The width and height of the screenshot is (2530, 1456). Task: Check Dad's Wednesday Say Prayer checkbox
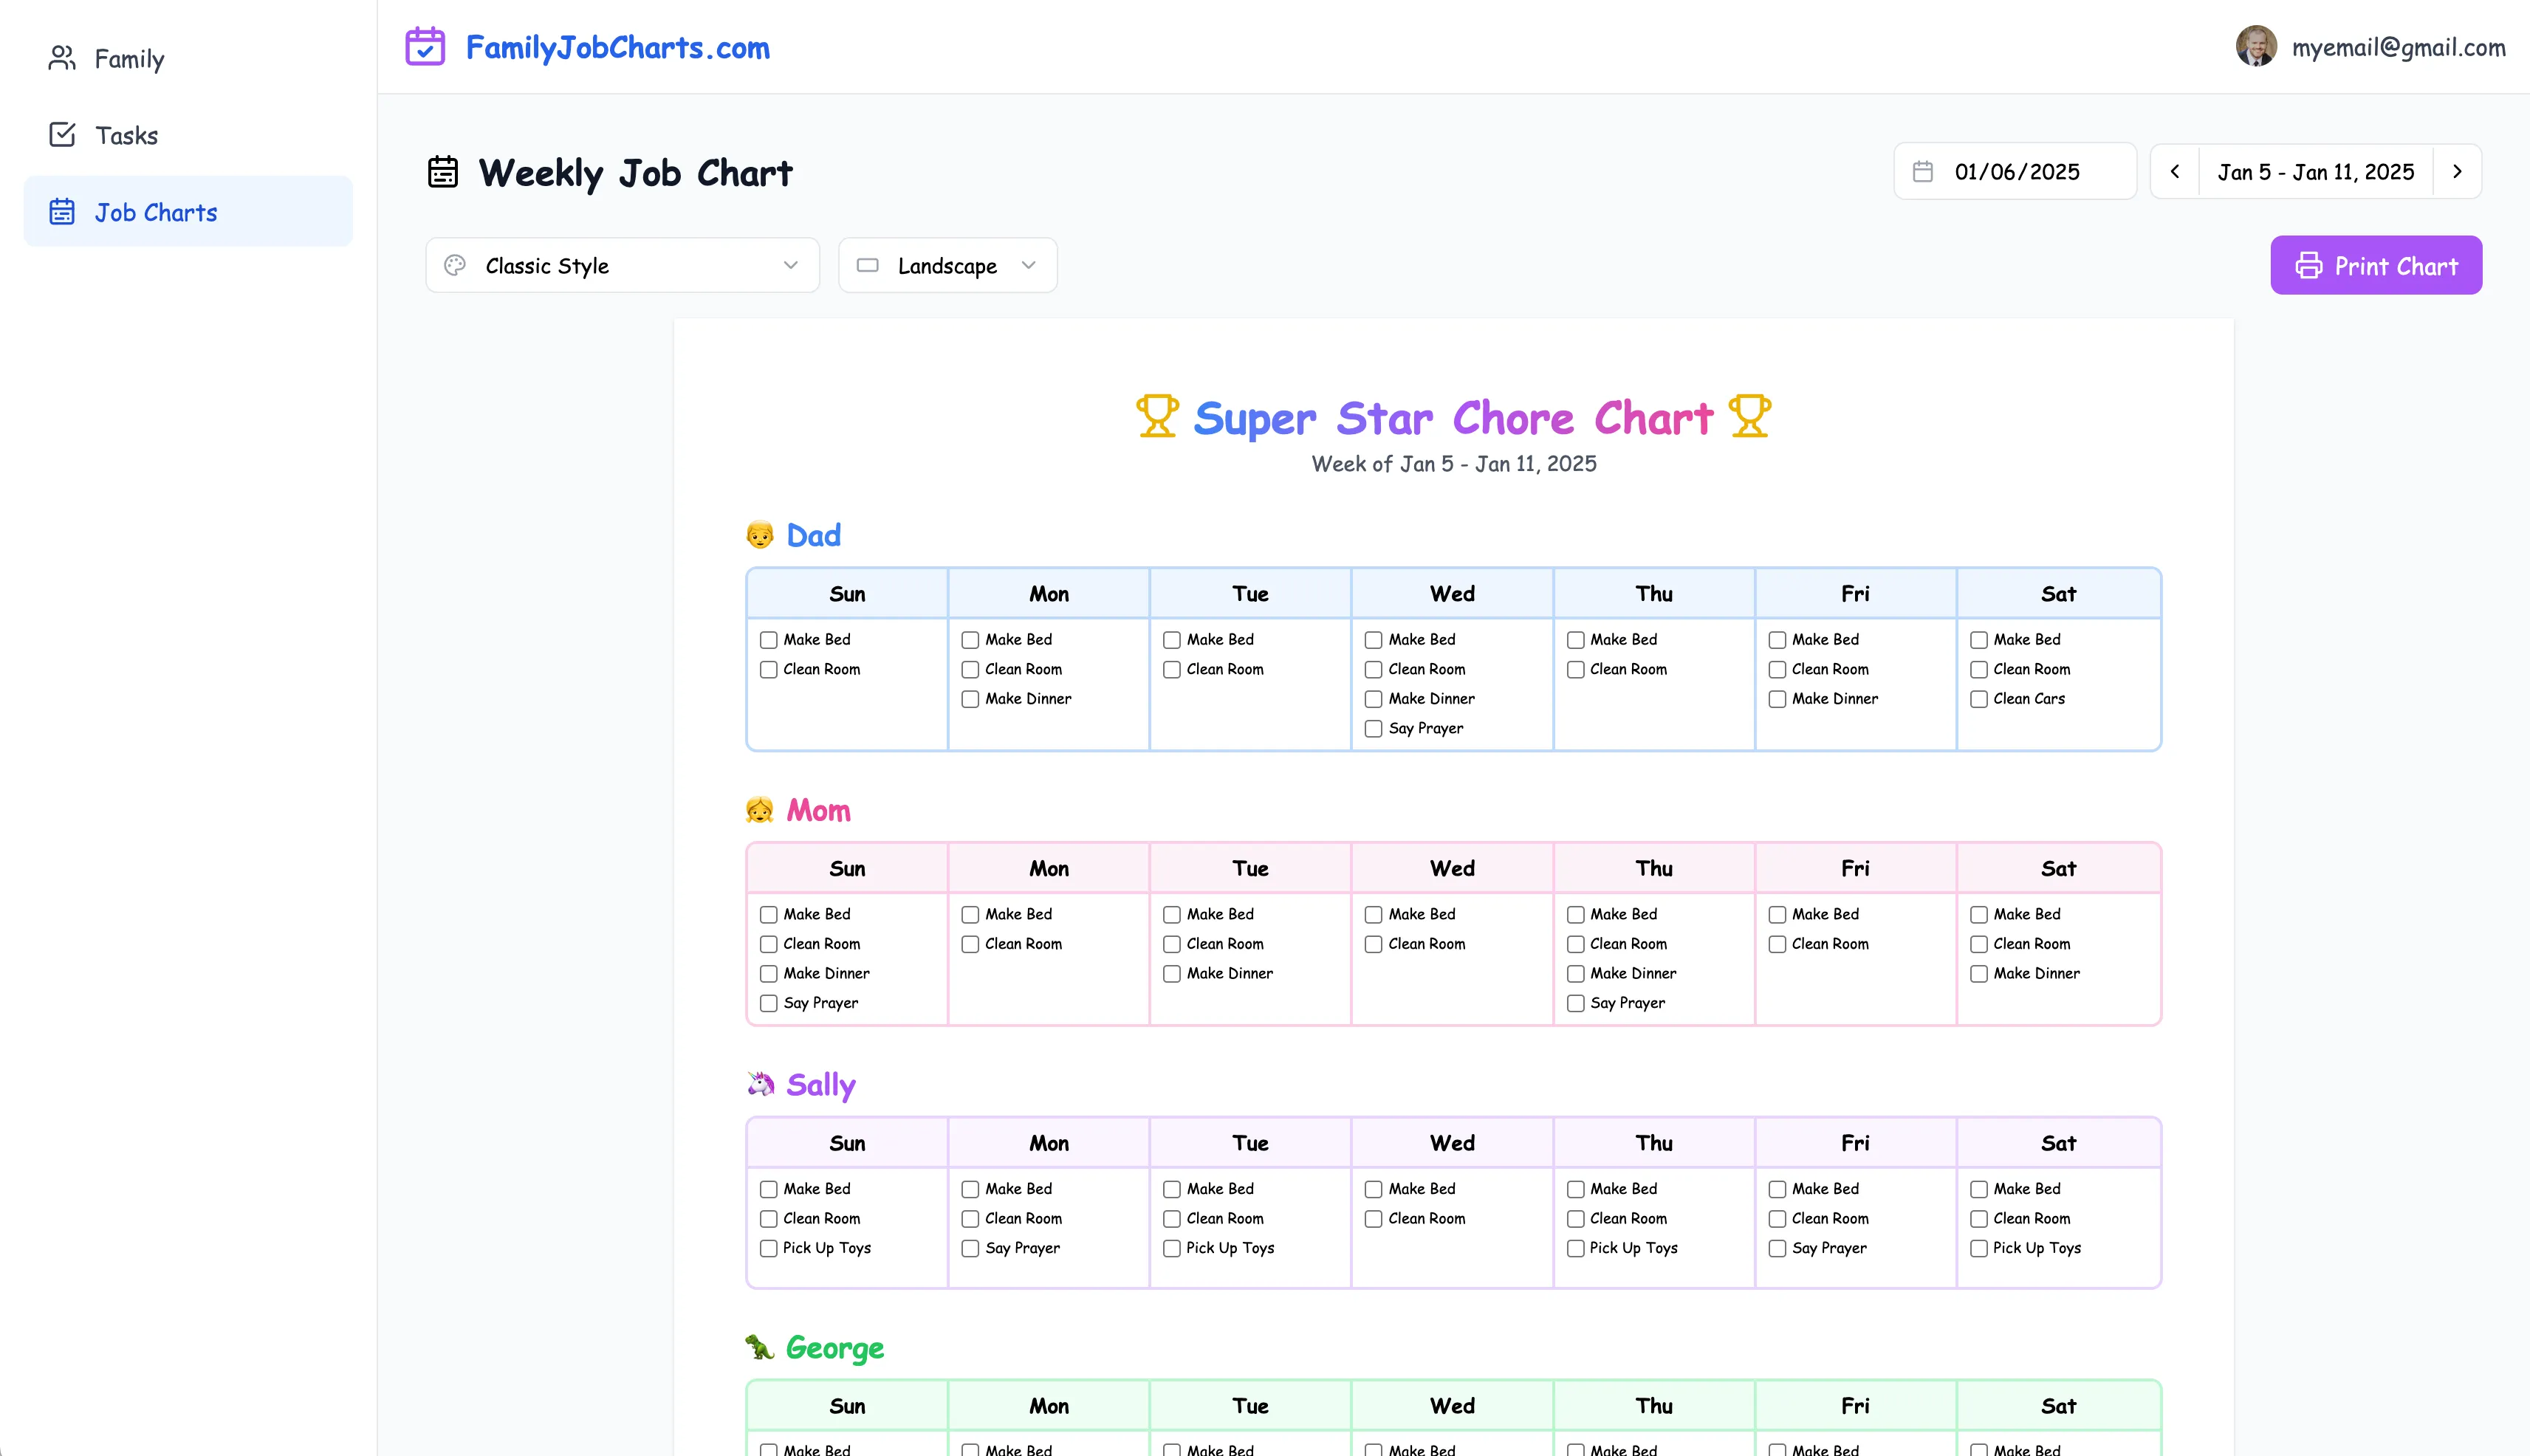click(1373, 729)
